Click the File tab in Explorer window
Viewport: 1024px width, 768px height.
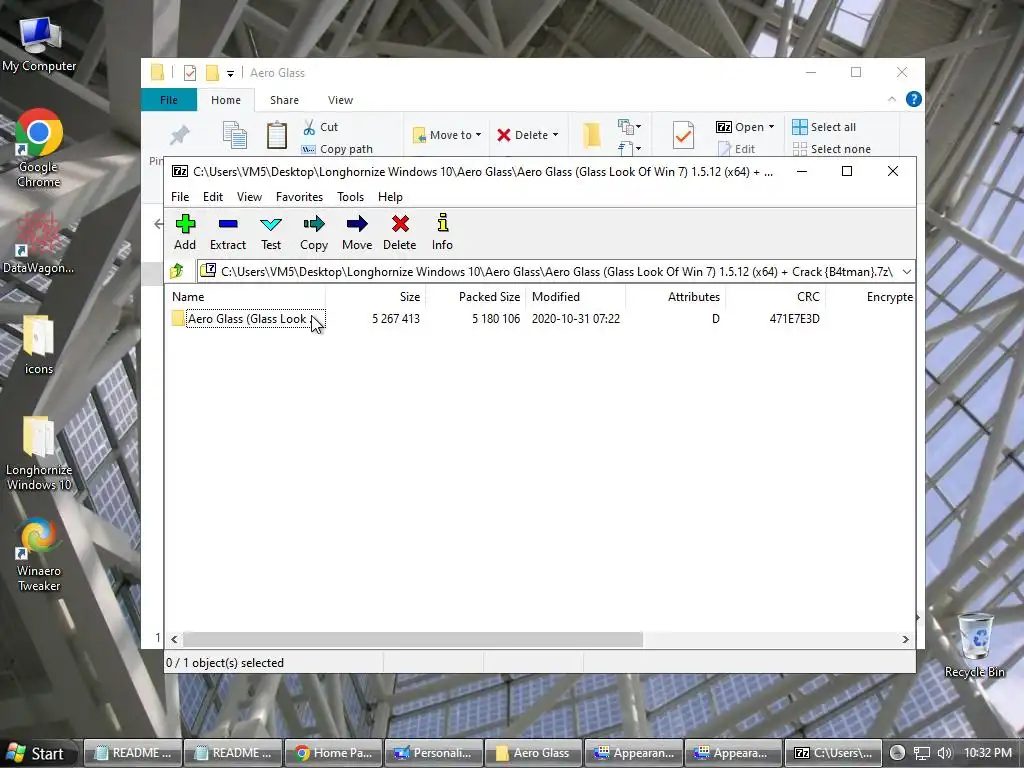click(x=168, y=100)
